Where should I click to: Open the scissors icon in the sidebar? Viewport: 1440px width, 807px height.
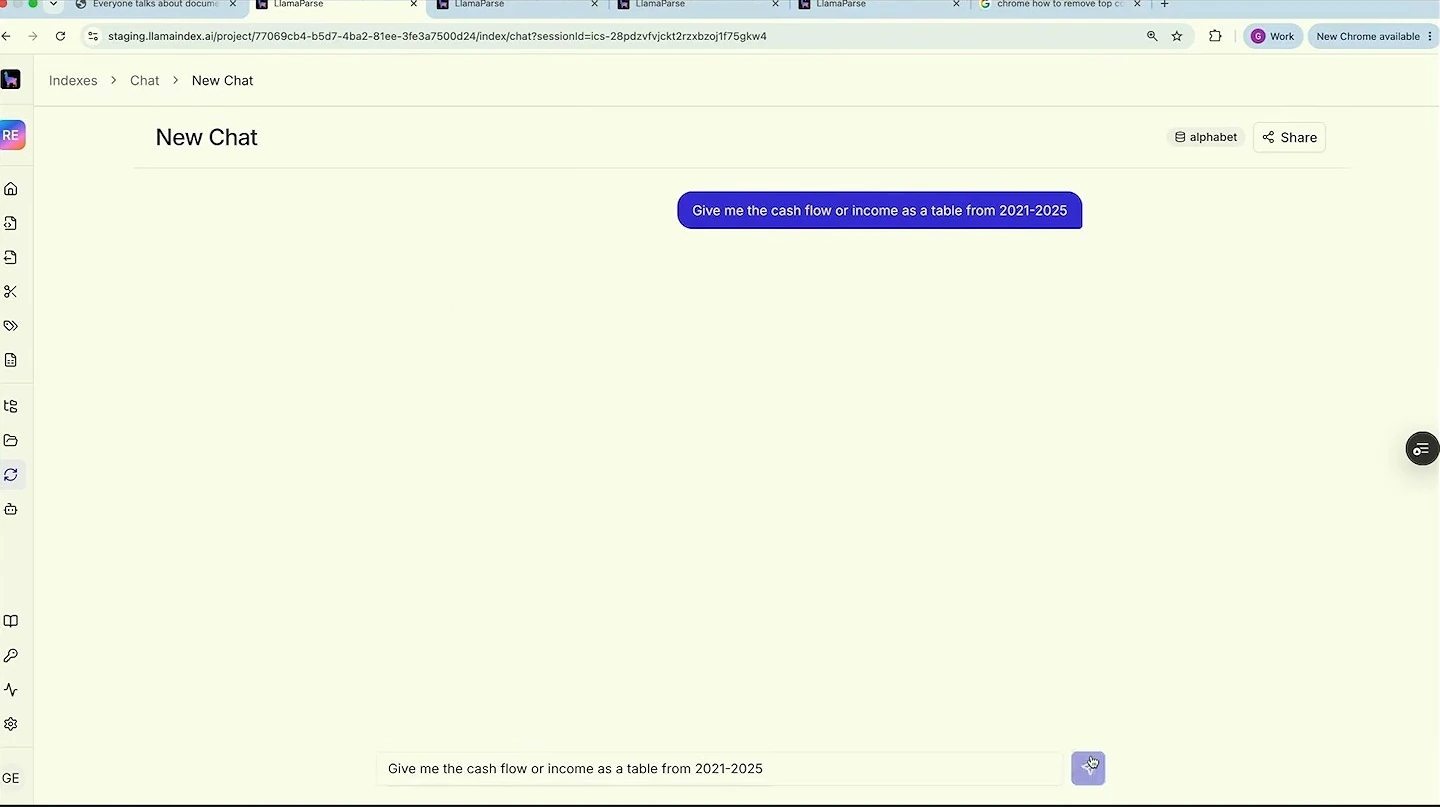coord(11,292)
